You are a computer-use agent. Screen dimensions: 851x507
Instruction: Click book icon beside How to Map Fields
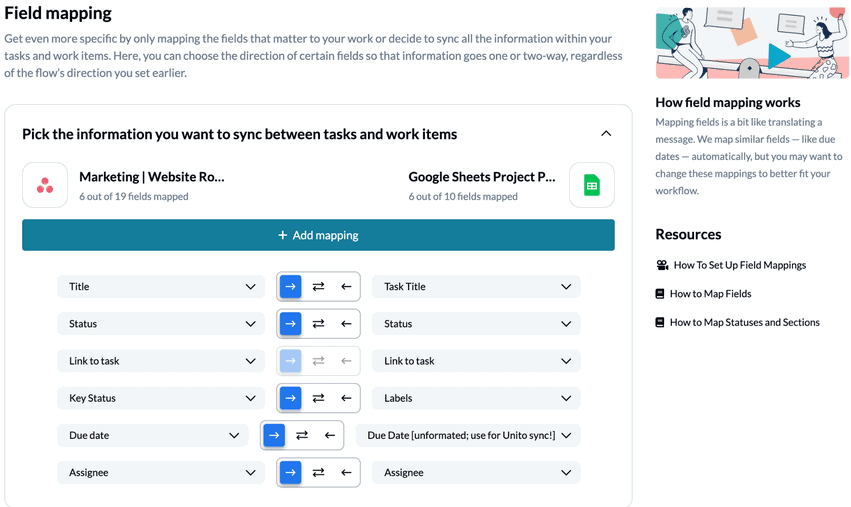click(660, 294)
